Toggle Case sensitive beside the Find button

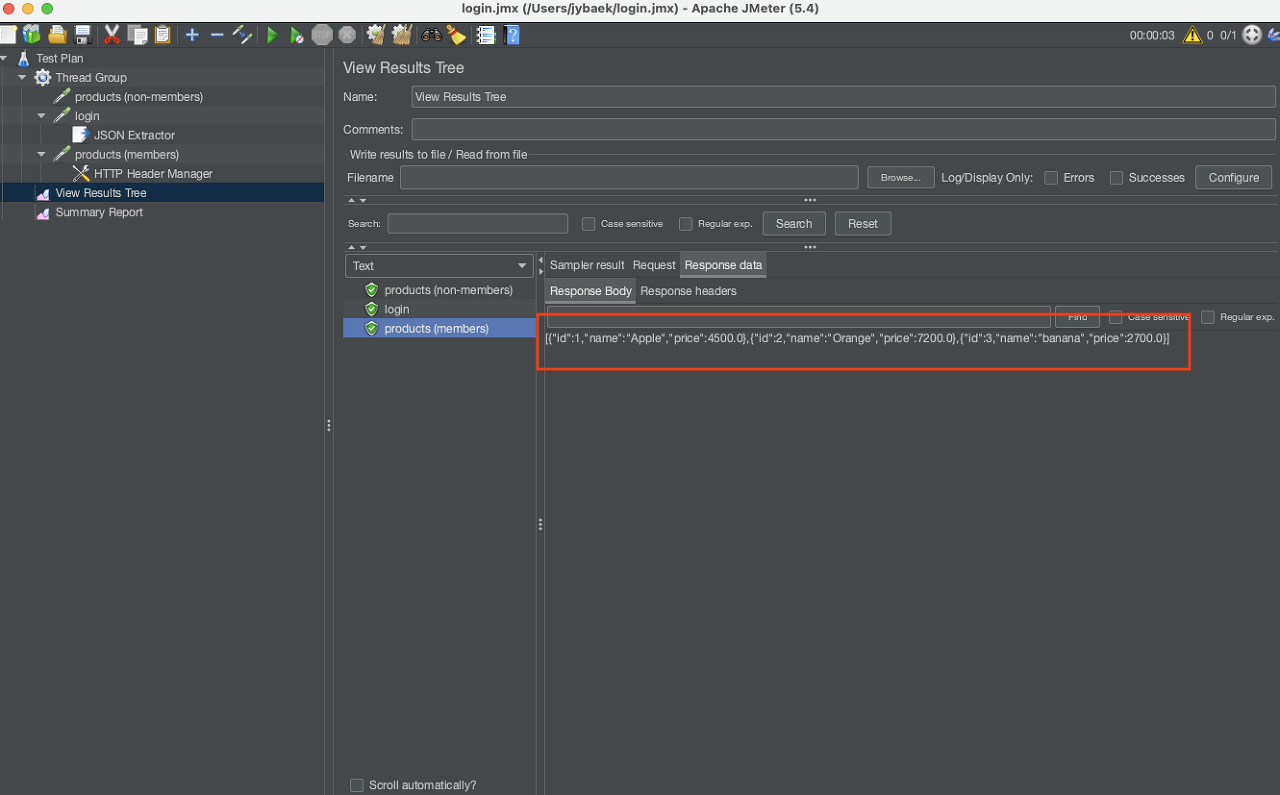click(x=1116, y=317)
